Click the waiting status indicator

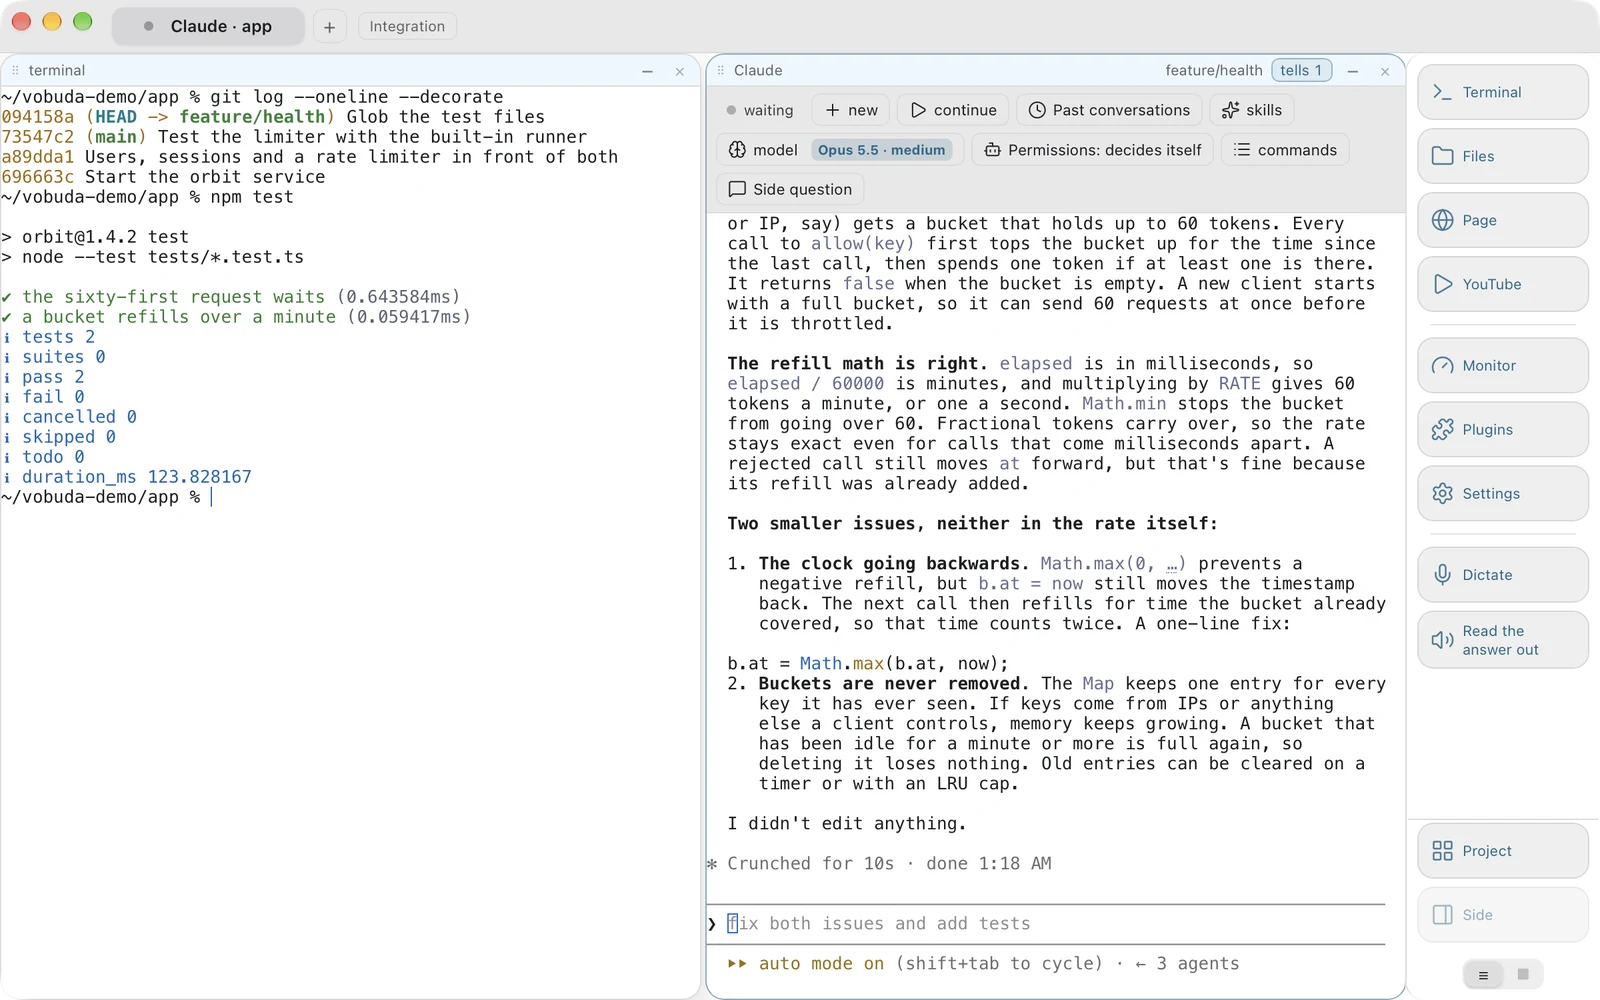click(760, 110)
